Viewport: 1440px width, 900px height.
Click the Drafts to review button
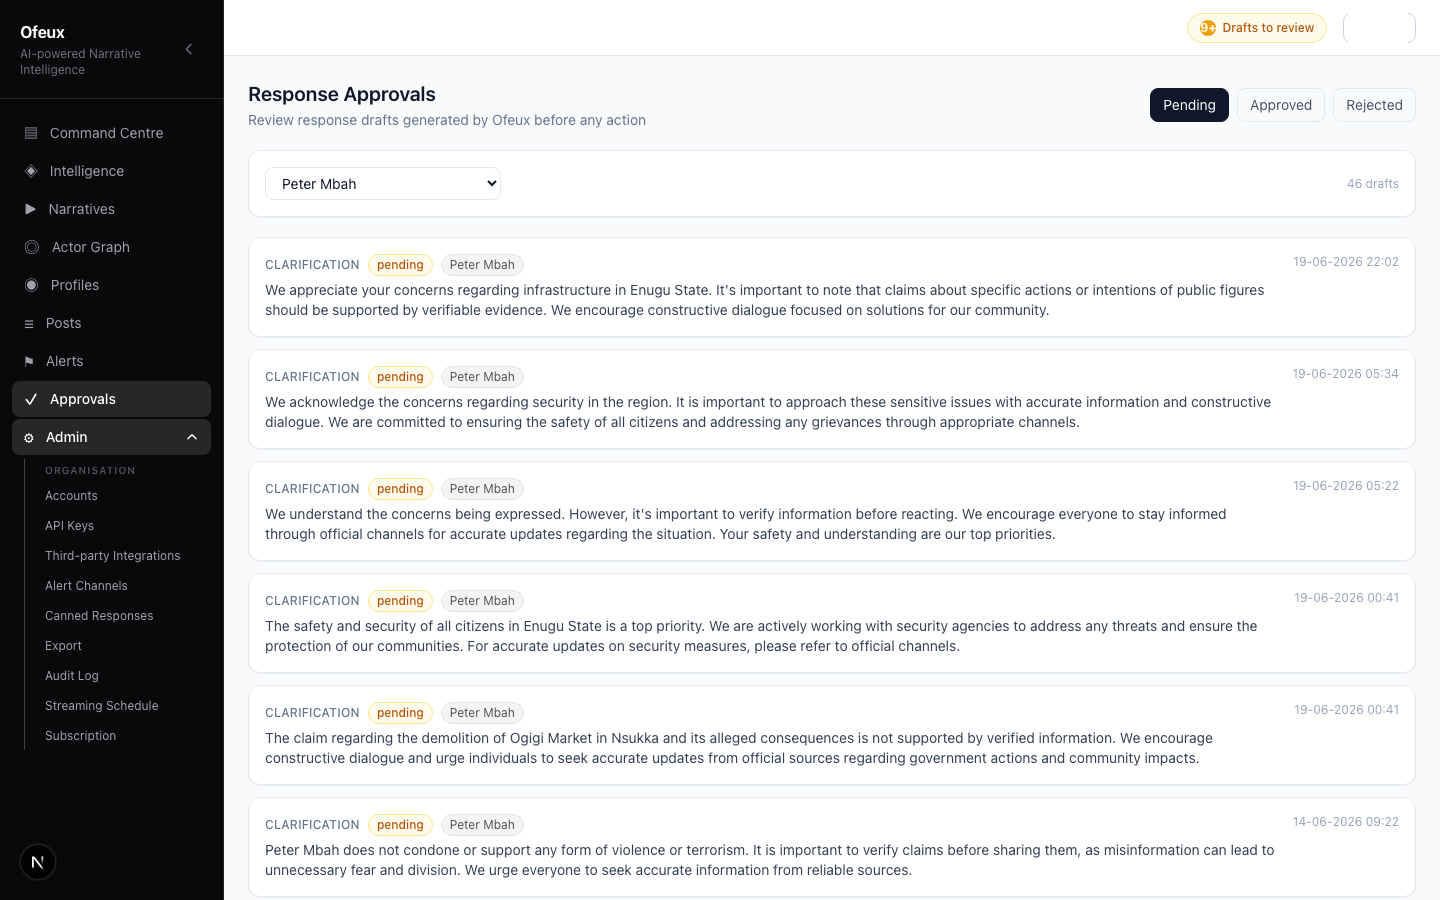point(1257,28)
